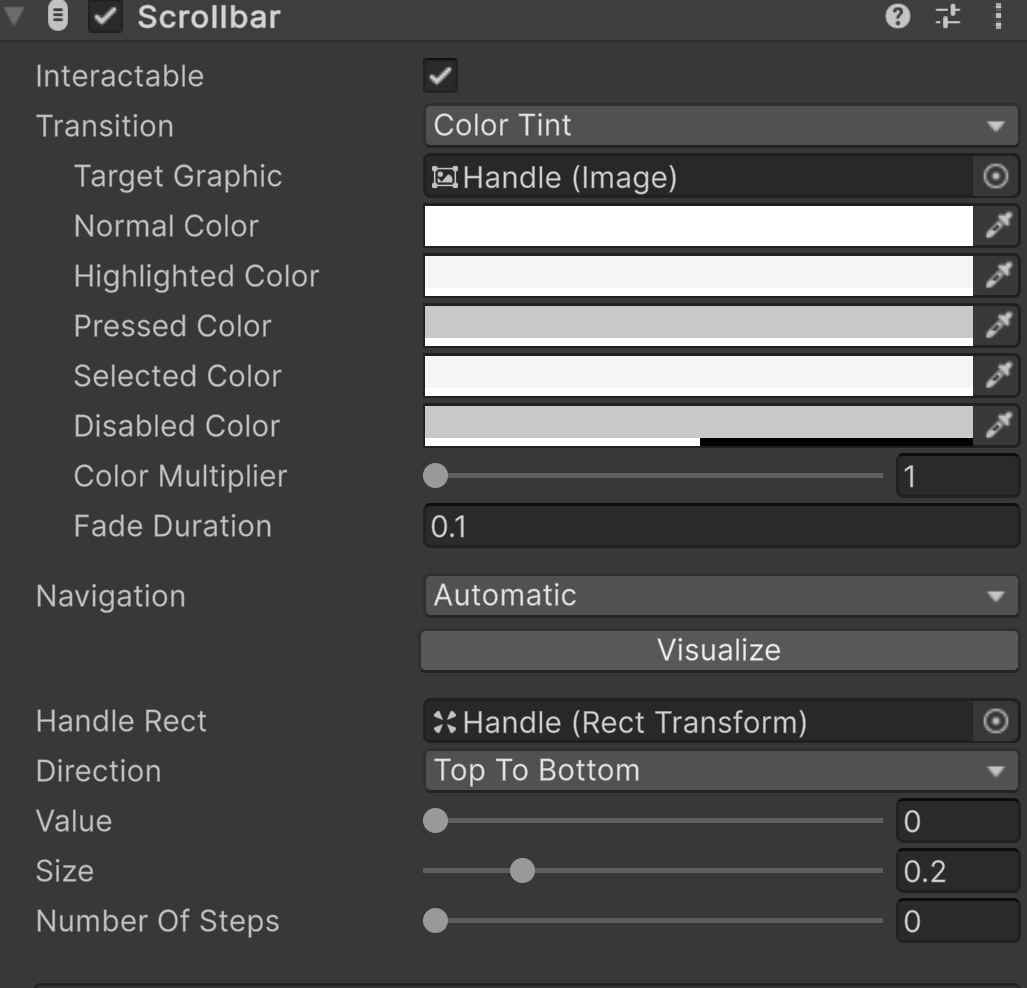Click the Color Multiplier value field
The width and height of the screenshot is (1027, 988).
pyautogui.click(x=958, y=476)
